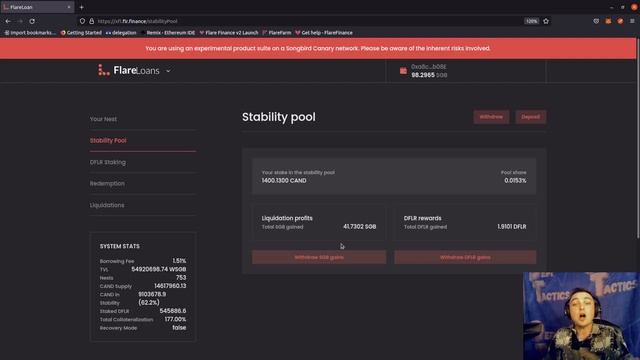This screenshot has width=640, height=360.
Task: Click the CAND Supply '14617960.13' value
Action: pyautogui.click(x=170, y=286)
